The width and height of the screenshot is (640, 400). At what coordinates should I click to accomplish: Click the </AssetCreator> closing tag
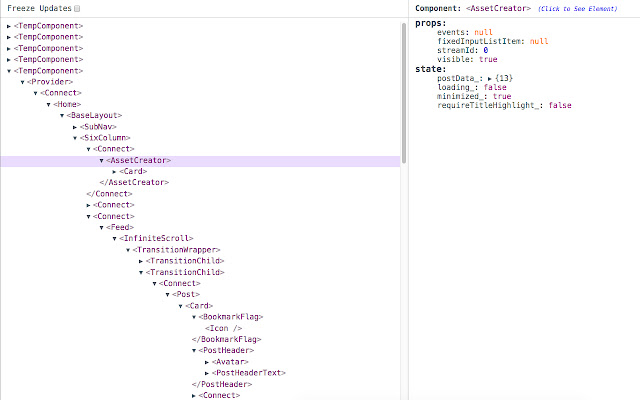coord(134,182)
